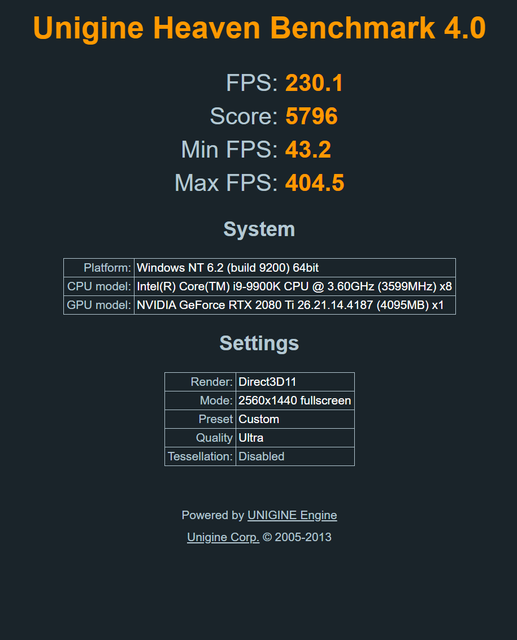This screenshot has height=640, width=517.
Task: Click the Tessellation: label cell
Action: tap(200, 456)
